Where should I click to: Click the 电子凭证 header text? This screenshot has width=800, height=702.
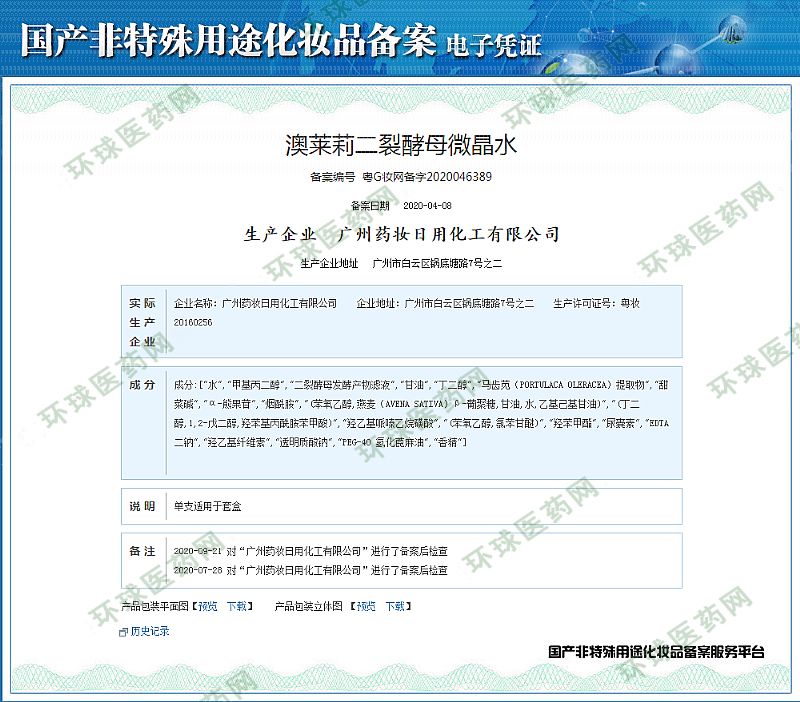[x=494, y=42]
